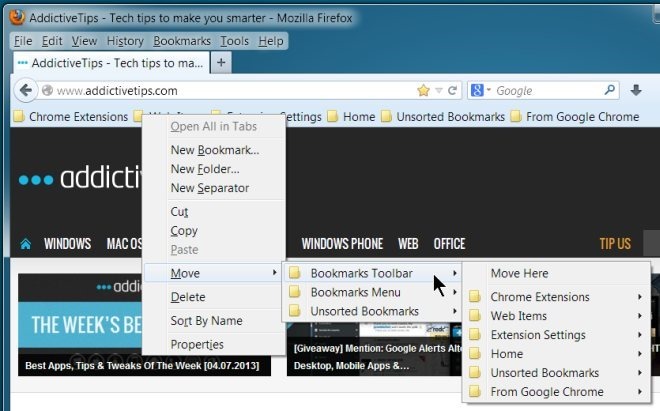660x411 pixels.
Task: Open WINDOWS section in site navigation
Action: [67, 244]
